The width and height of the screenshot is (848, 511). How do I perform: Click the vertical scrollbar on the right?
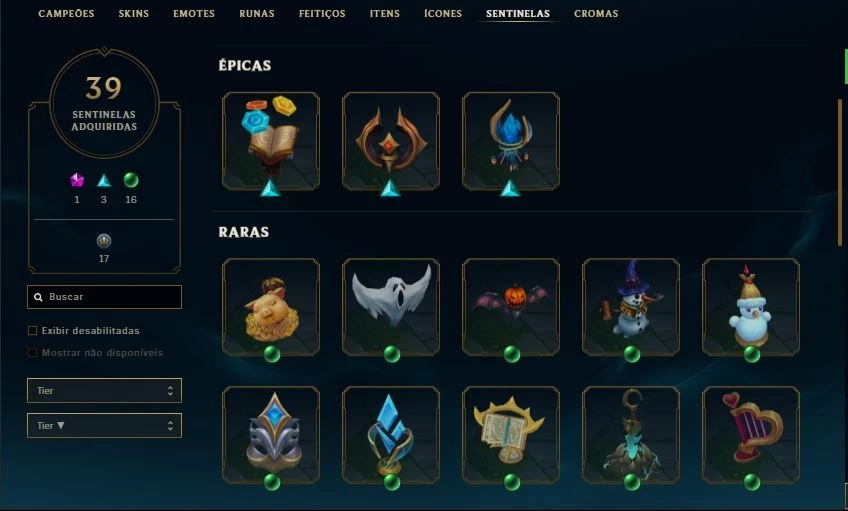coord(840,172)
